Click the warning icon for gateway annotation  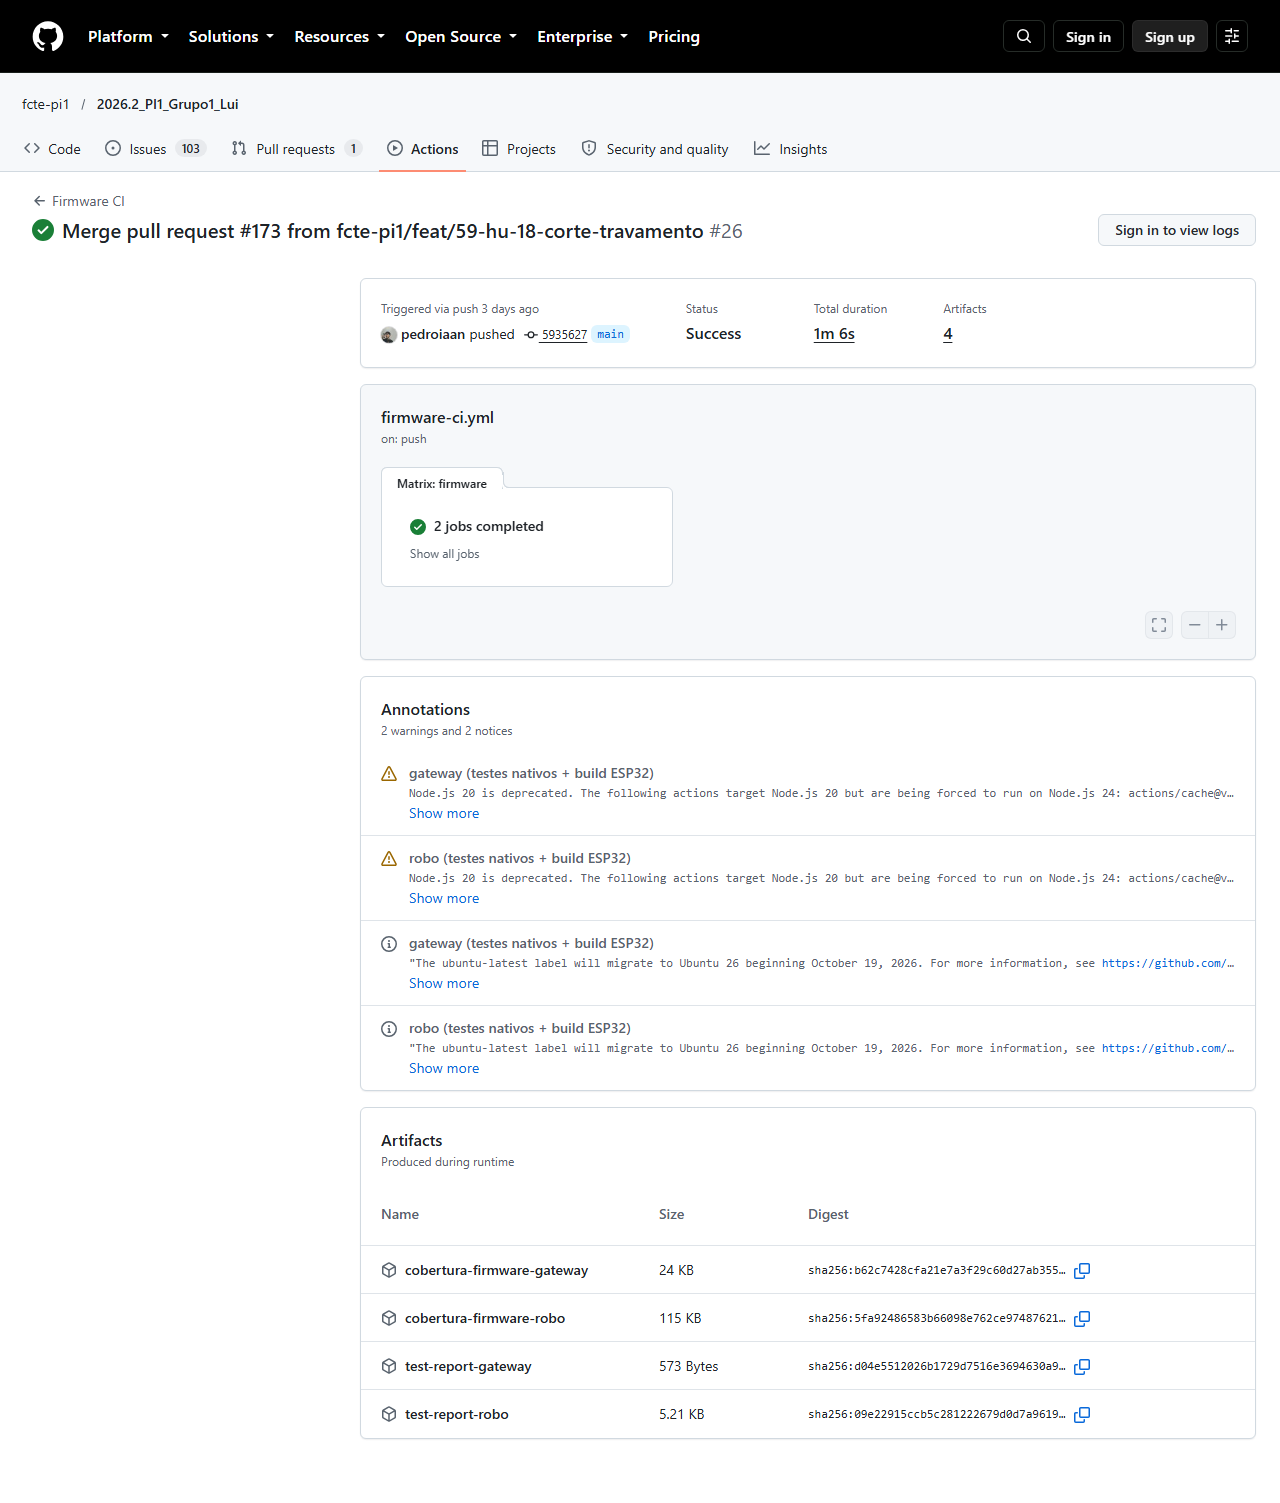pyautogui.click(x=389, y=774)
